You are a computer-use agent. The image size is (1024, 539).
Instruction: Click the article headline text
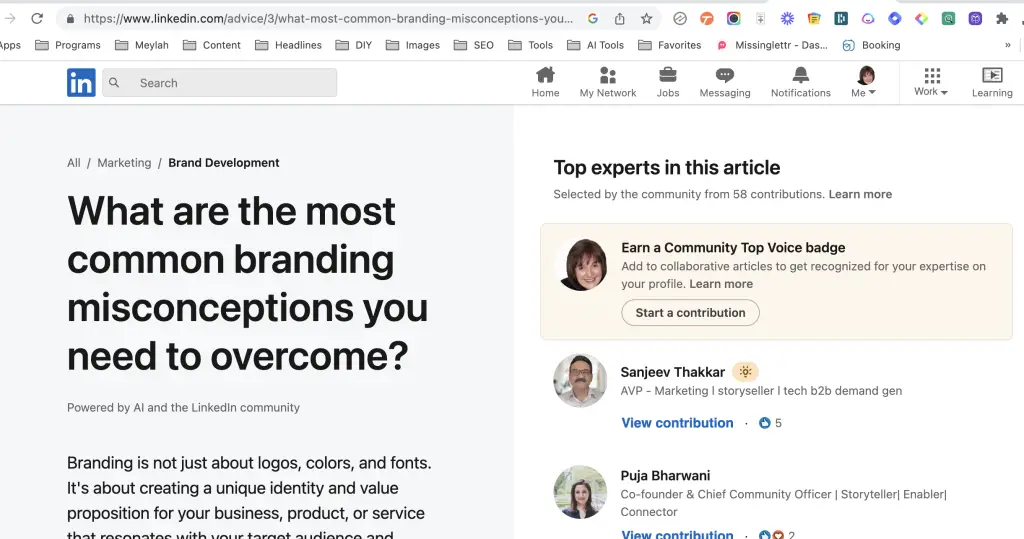pyautogui.click(x=248, y=284)
